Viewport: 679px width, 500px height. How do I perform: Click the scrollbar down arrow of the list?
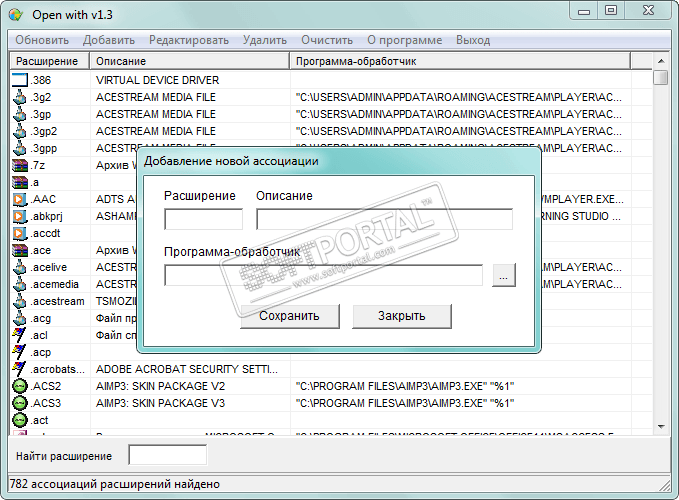pos(661,427)
